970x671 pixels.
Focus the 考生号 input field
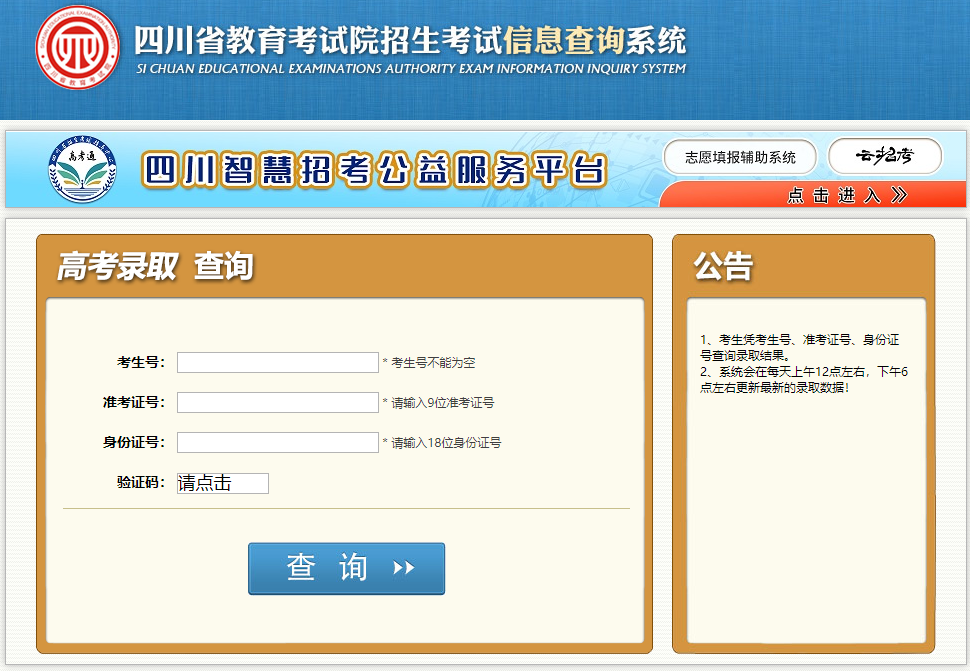tap(277, 362)
